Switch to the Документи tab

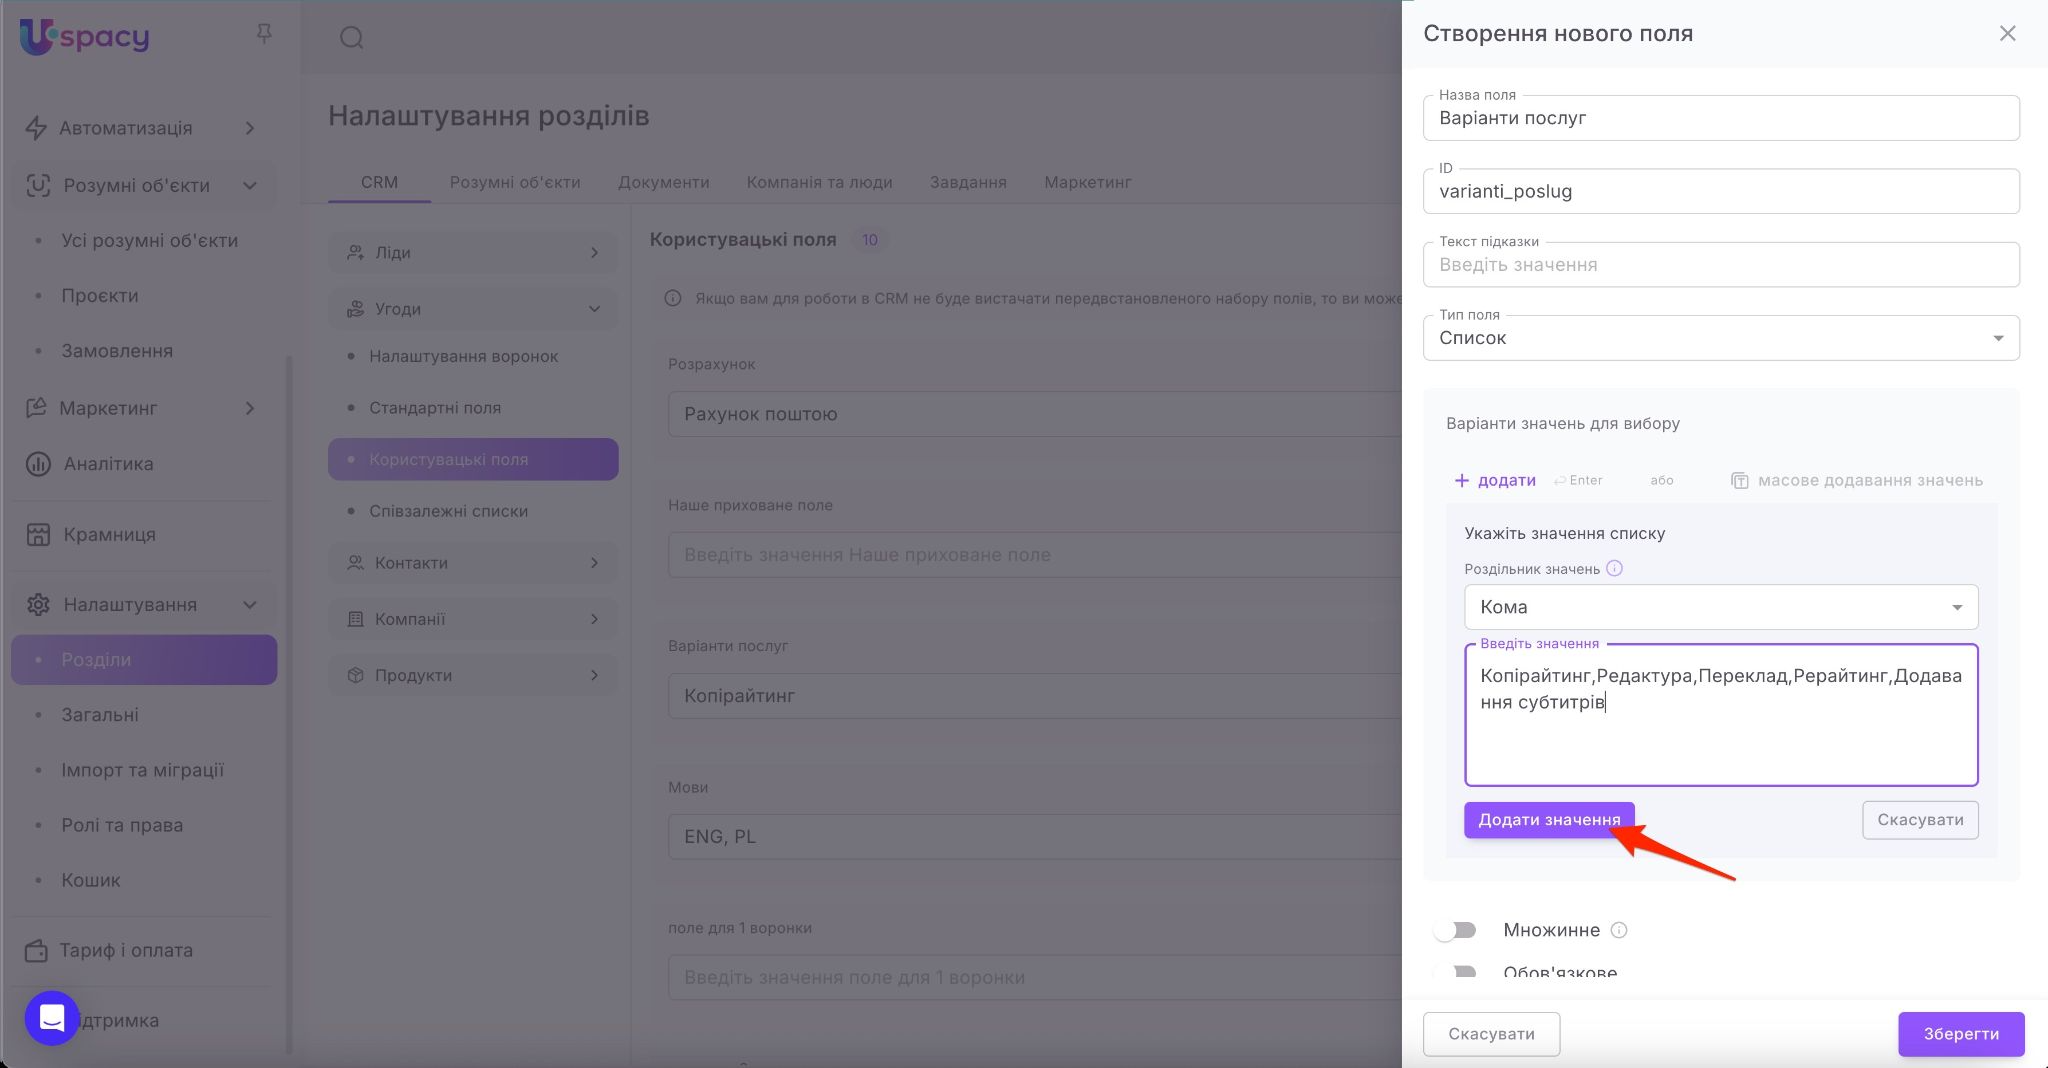pyautogui.click(x=663, y=182)
